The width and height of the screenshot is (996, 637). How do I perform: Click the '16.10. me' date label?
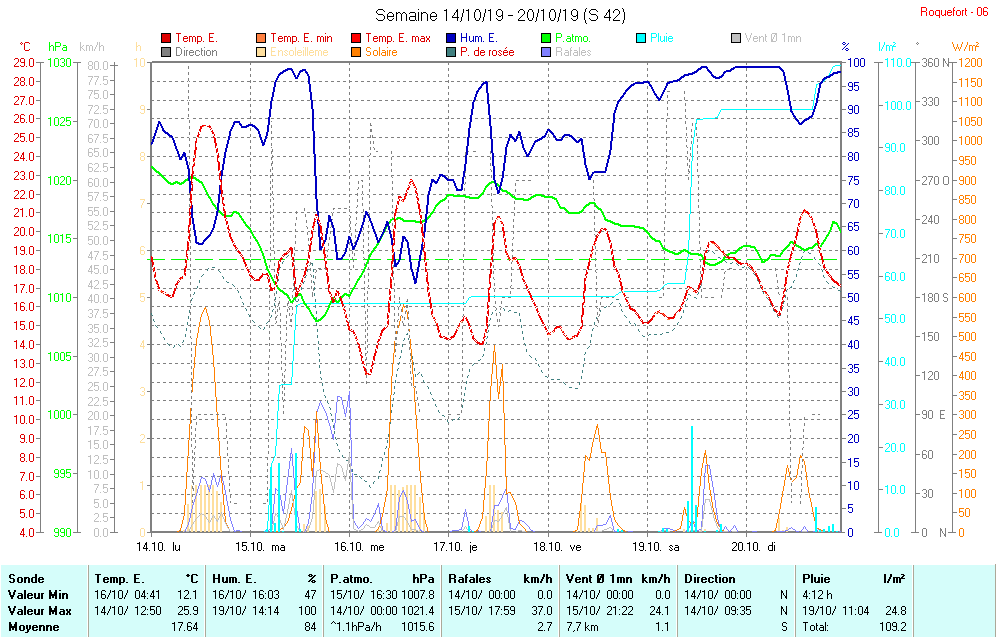pyautogui.click(x=360, y=547)
